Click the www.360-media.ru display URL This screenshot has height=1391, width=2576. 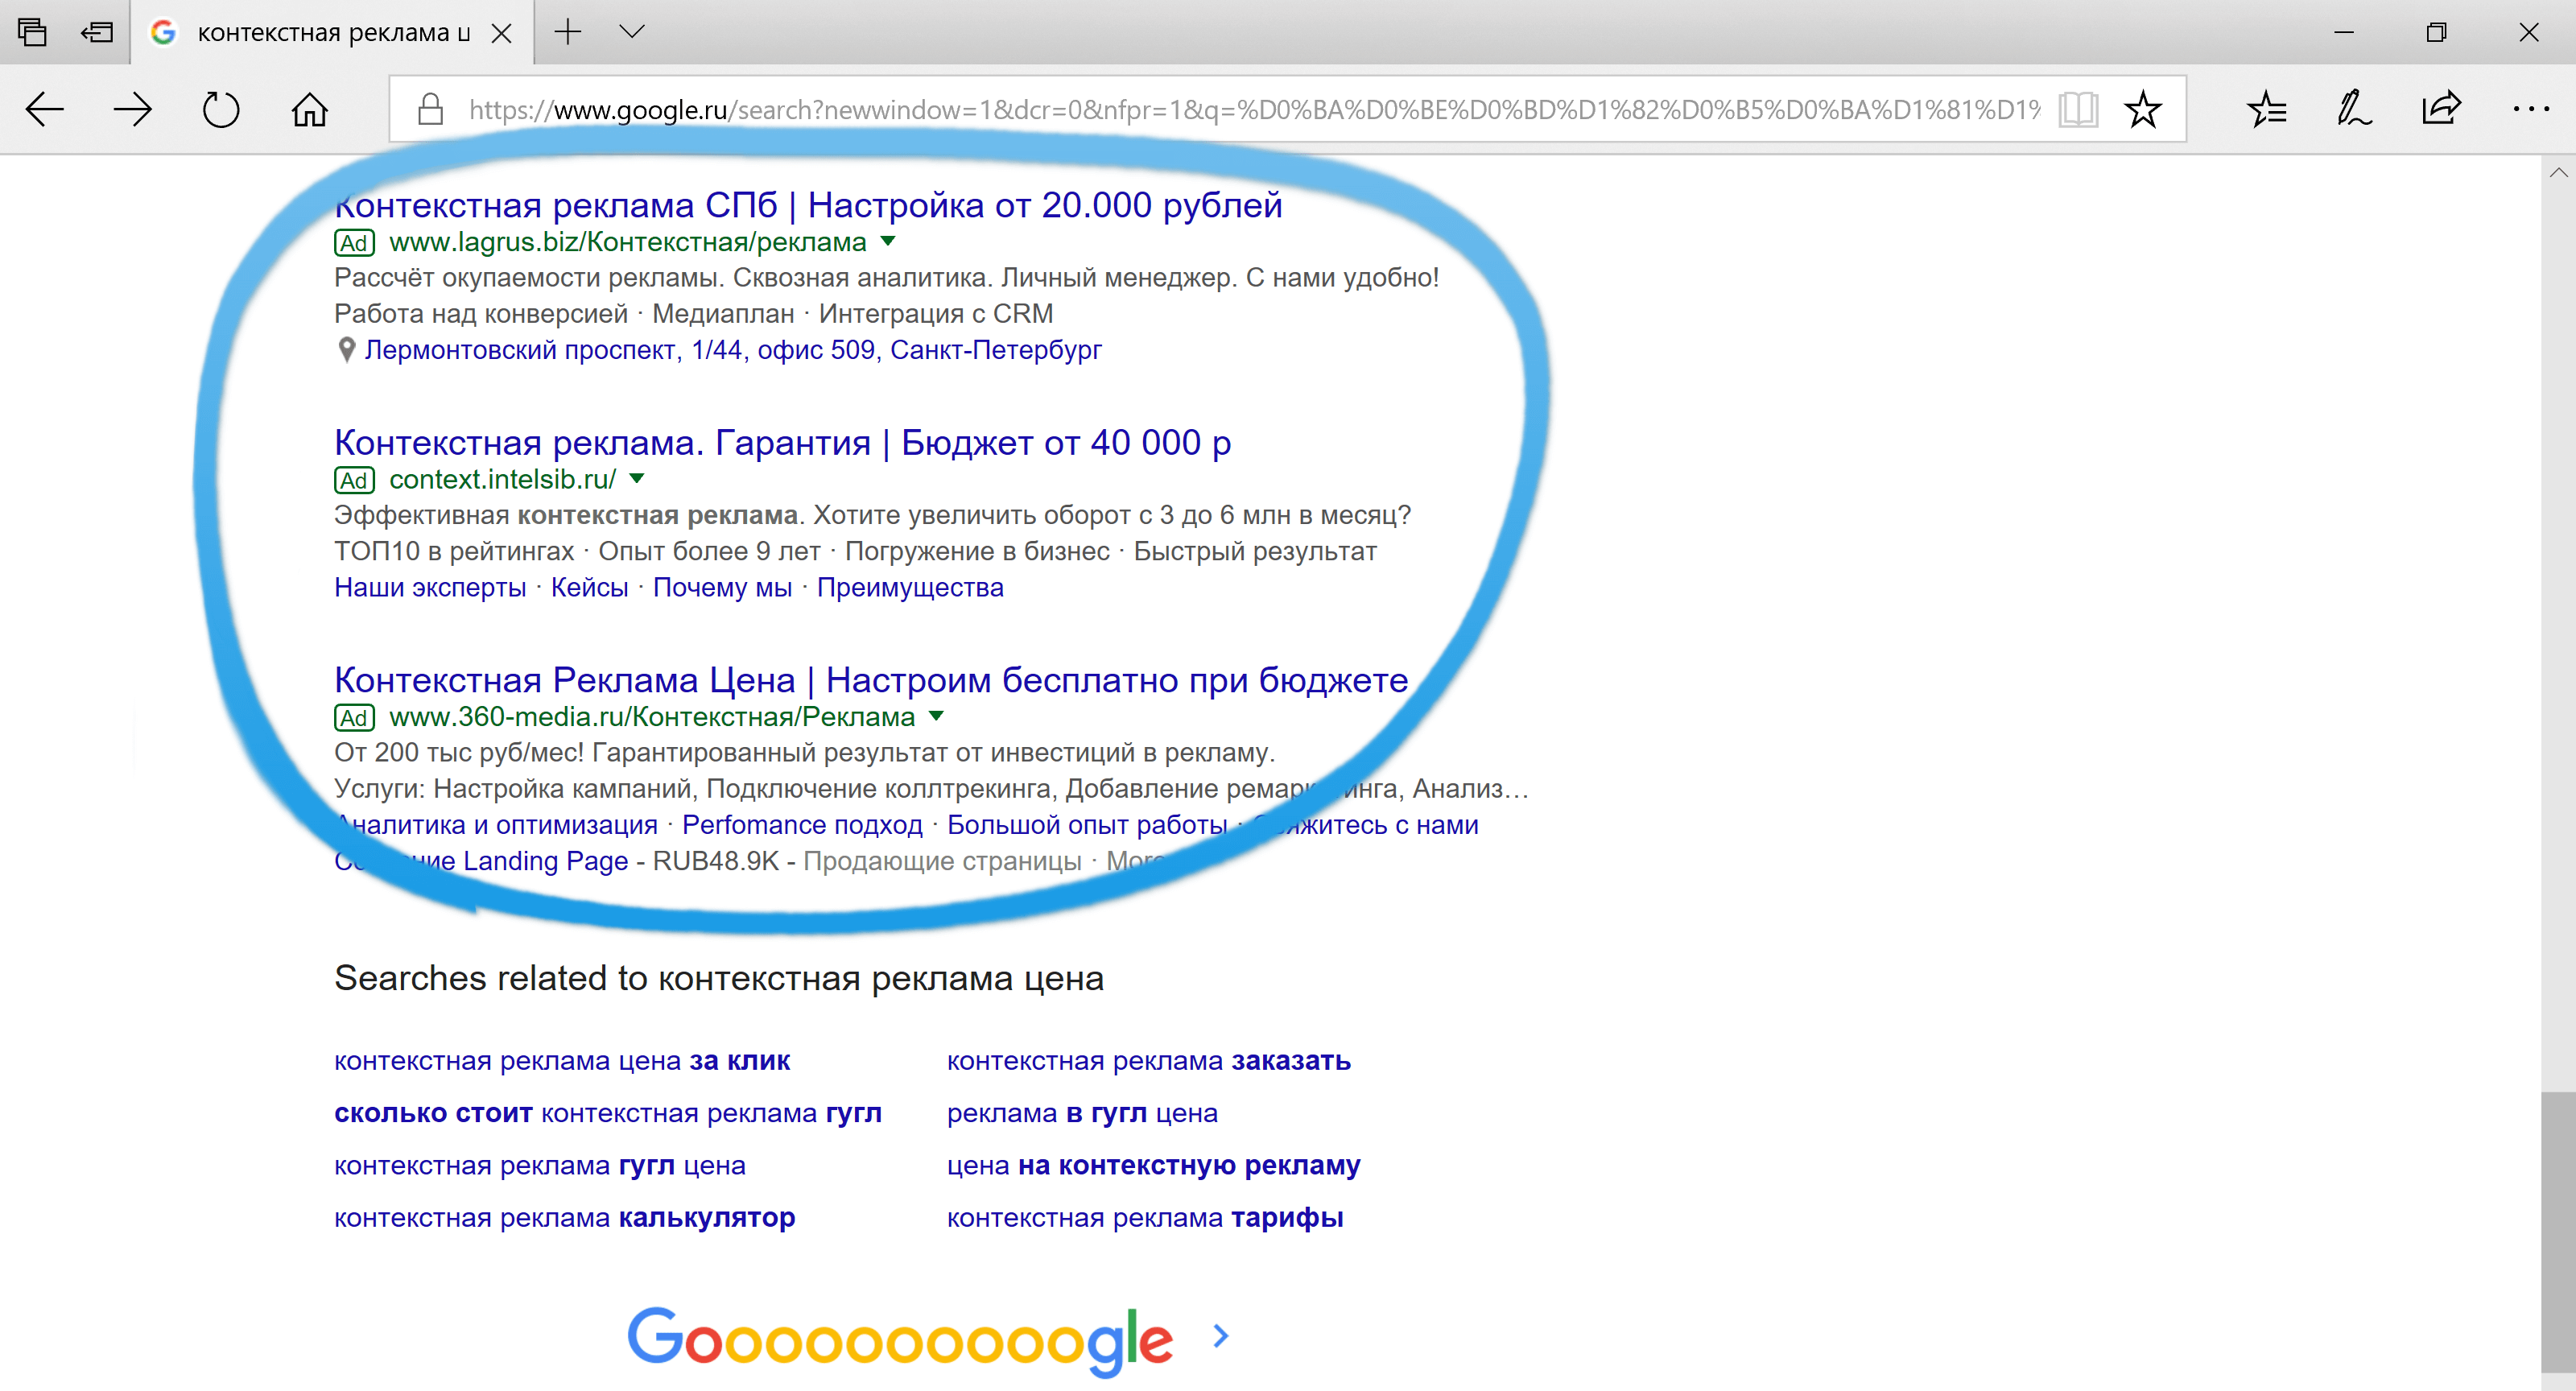(652, 716)
